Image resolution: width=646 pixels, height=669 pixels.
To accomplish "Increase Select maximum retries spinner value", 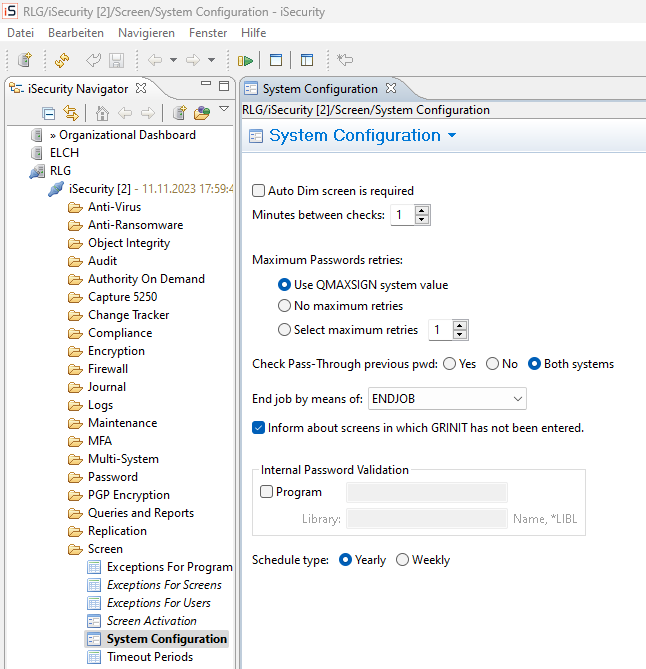I will click(460, 326).
